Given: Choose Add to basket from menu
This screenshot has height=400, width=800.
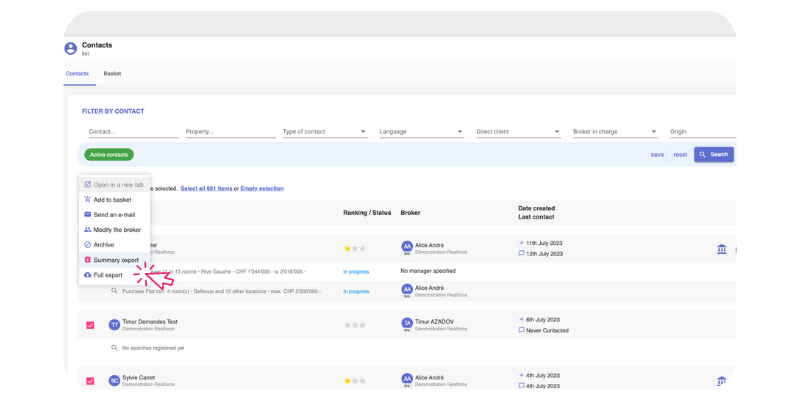Looking at the screenshot, I should 115,200.
